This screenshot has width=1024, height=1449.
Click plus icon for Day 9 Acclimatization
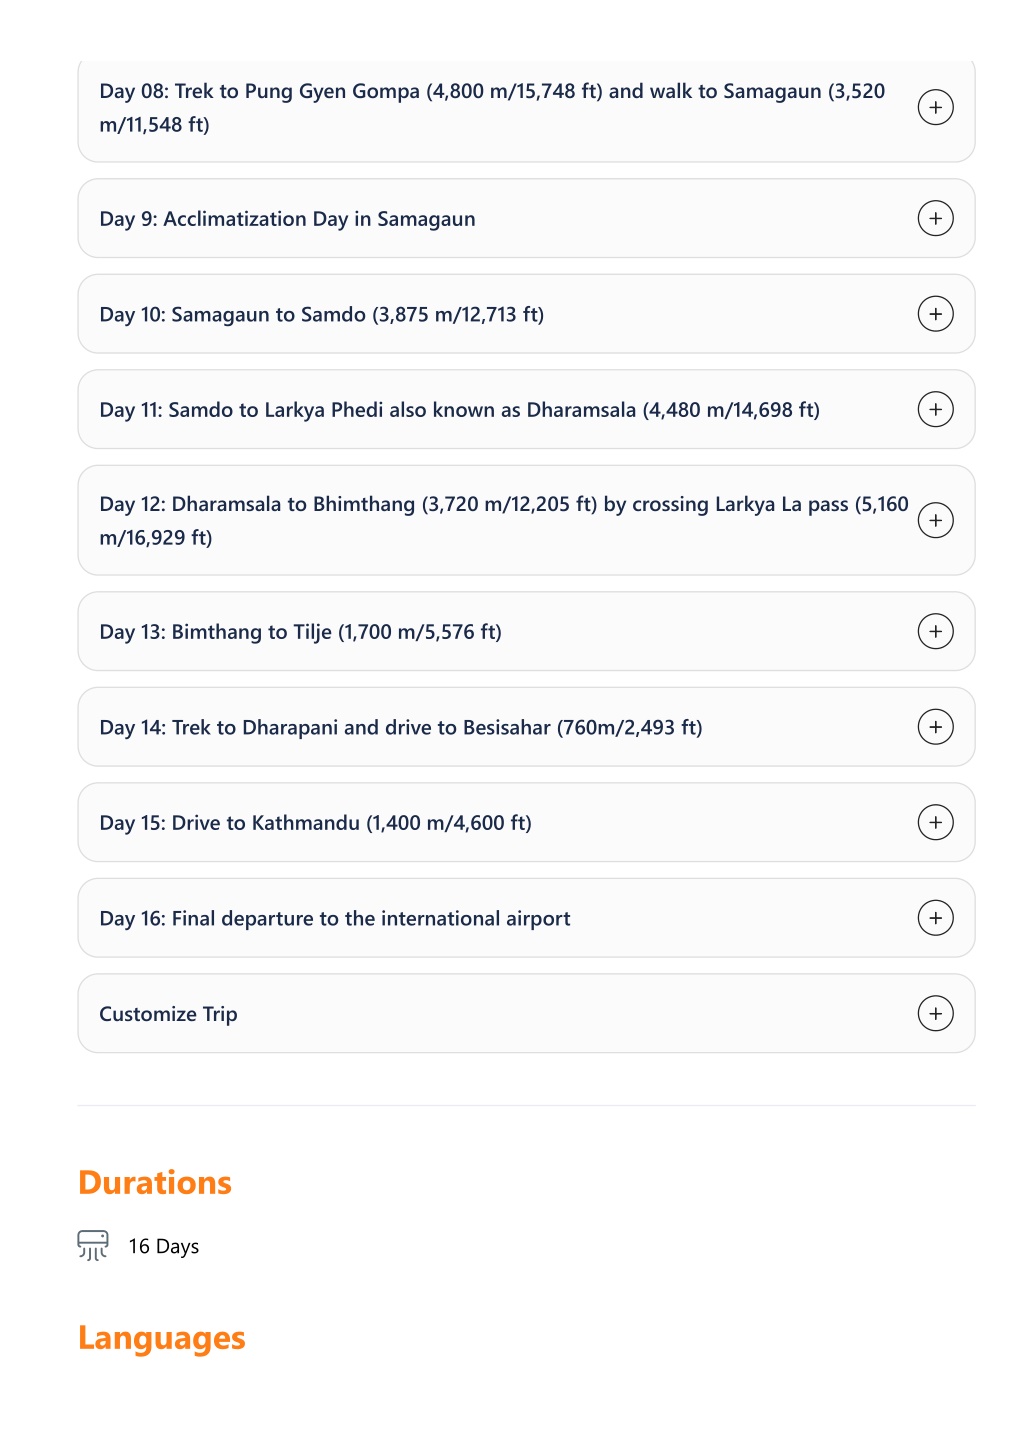(x=935, y=218)
